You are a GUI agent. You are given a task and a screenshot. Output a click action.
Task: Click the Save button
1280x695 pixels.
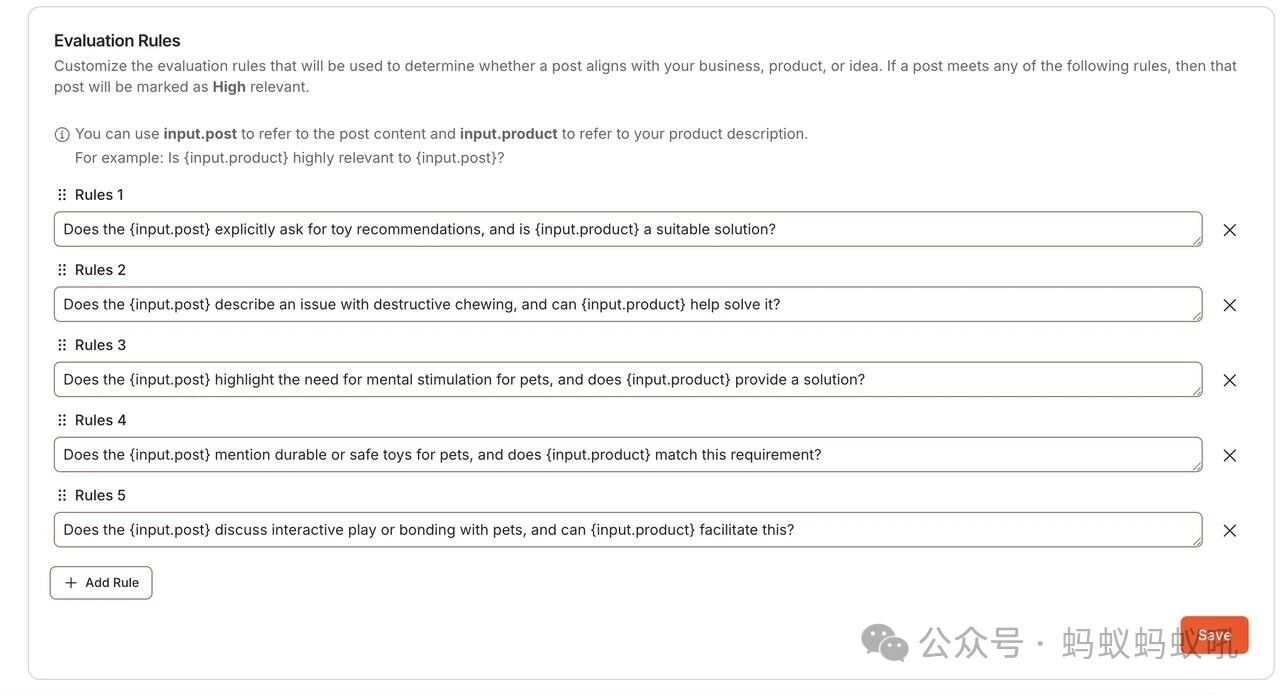[x=1214, y=634]
